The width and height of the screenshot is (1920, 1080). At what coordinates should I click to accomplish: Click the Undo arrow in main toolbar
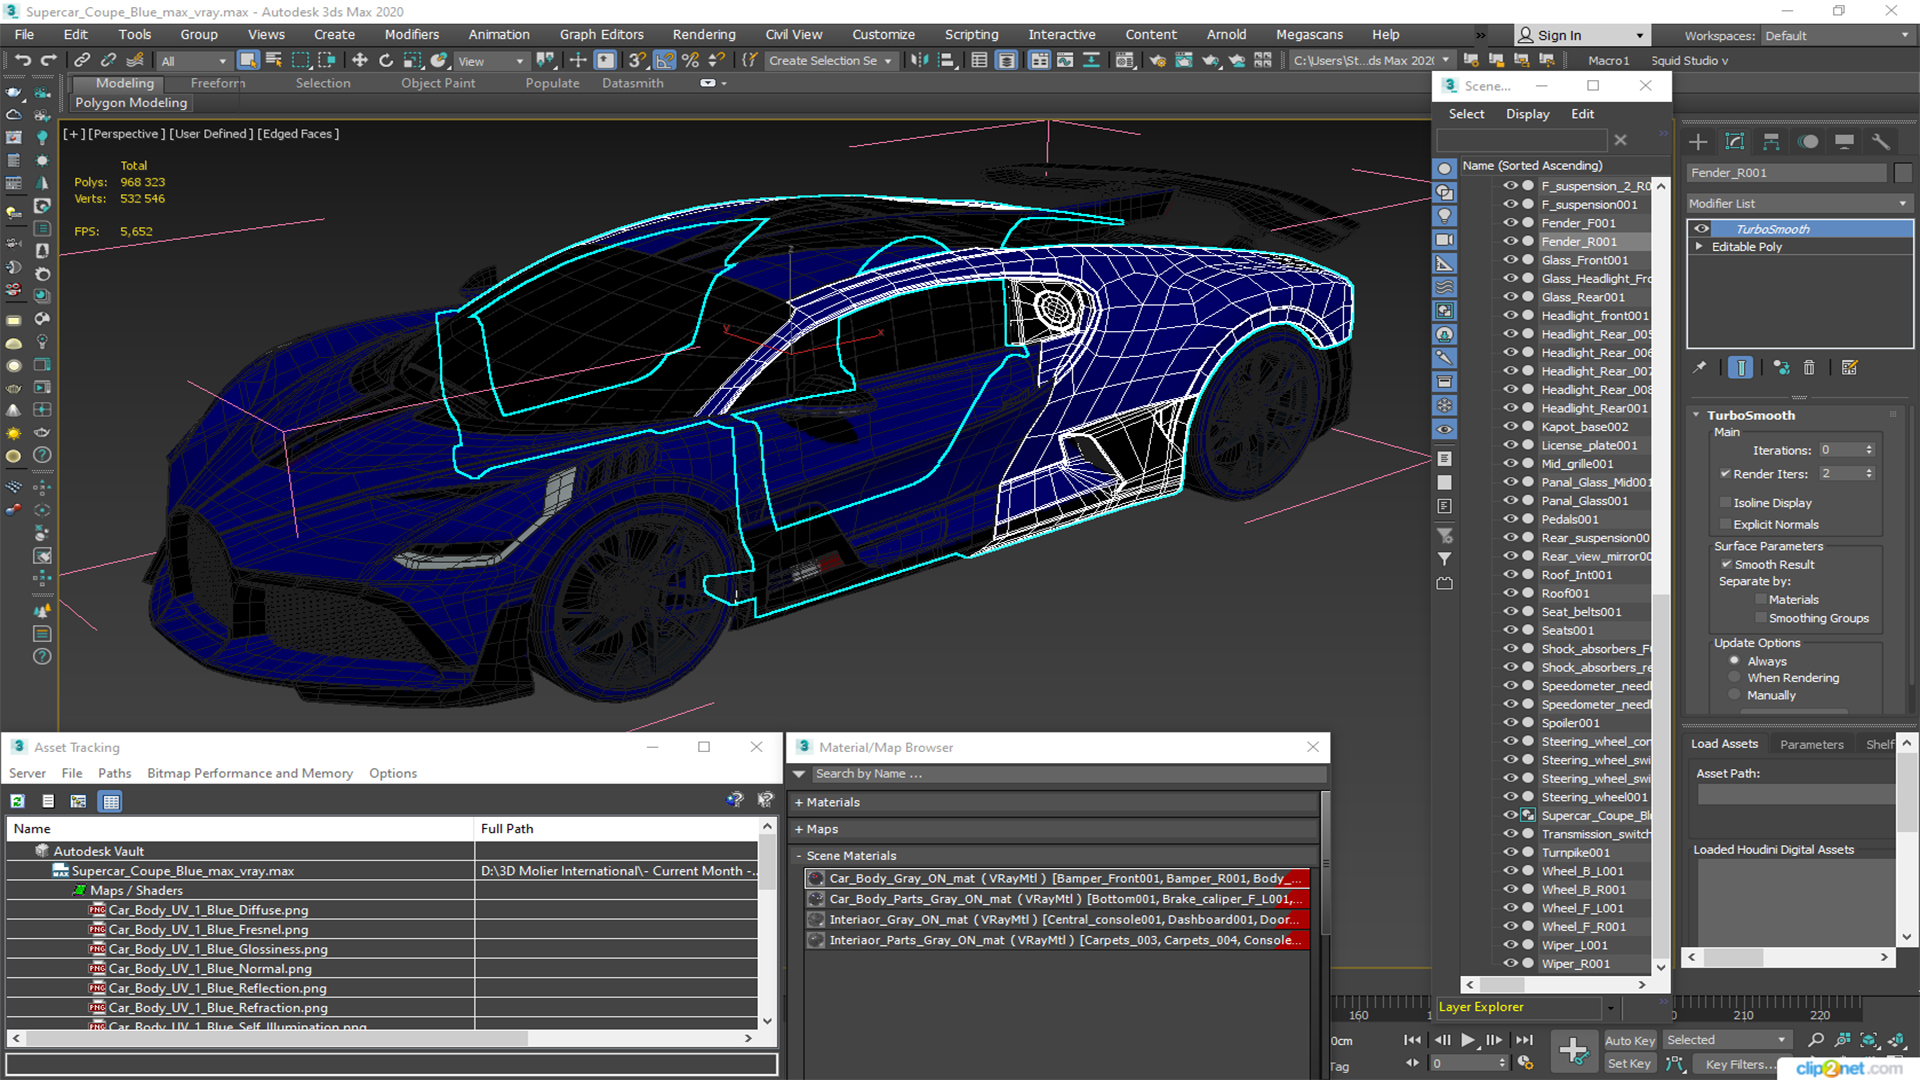coord(22,60)
